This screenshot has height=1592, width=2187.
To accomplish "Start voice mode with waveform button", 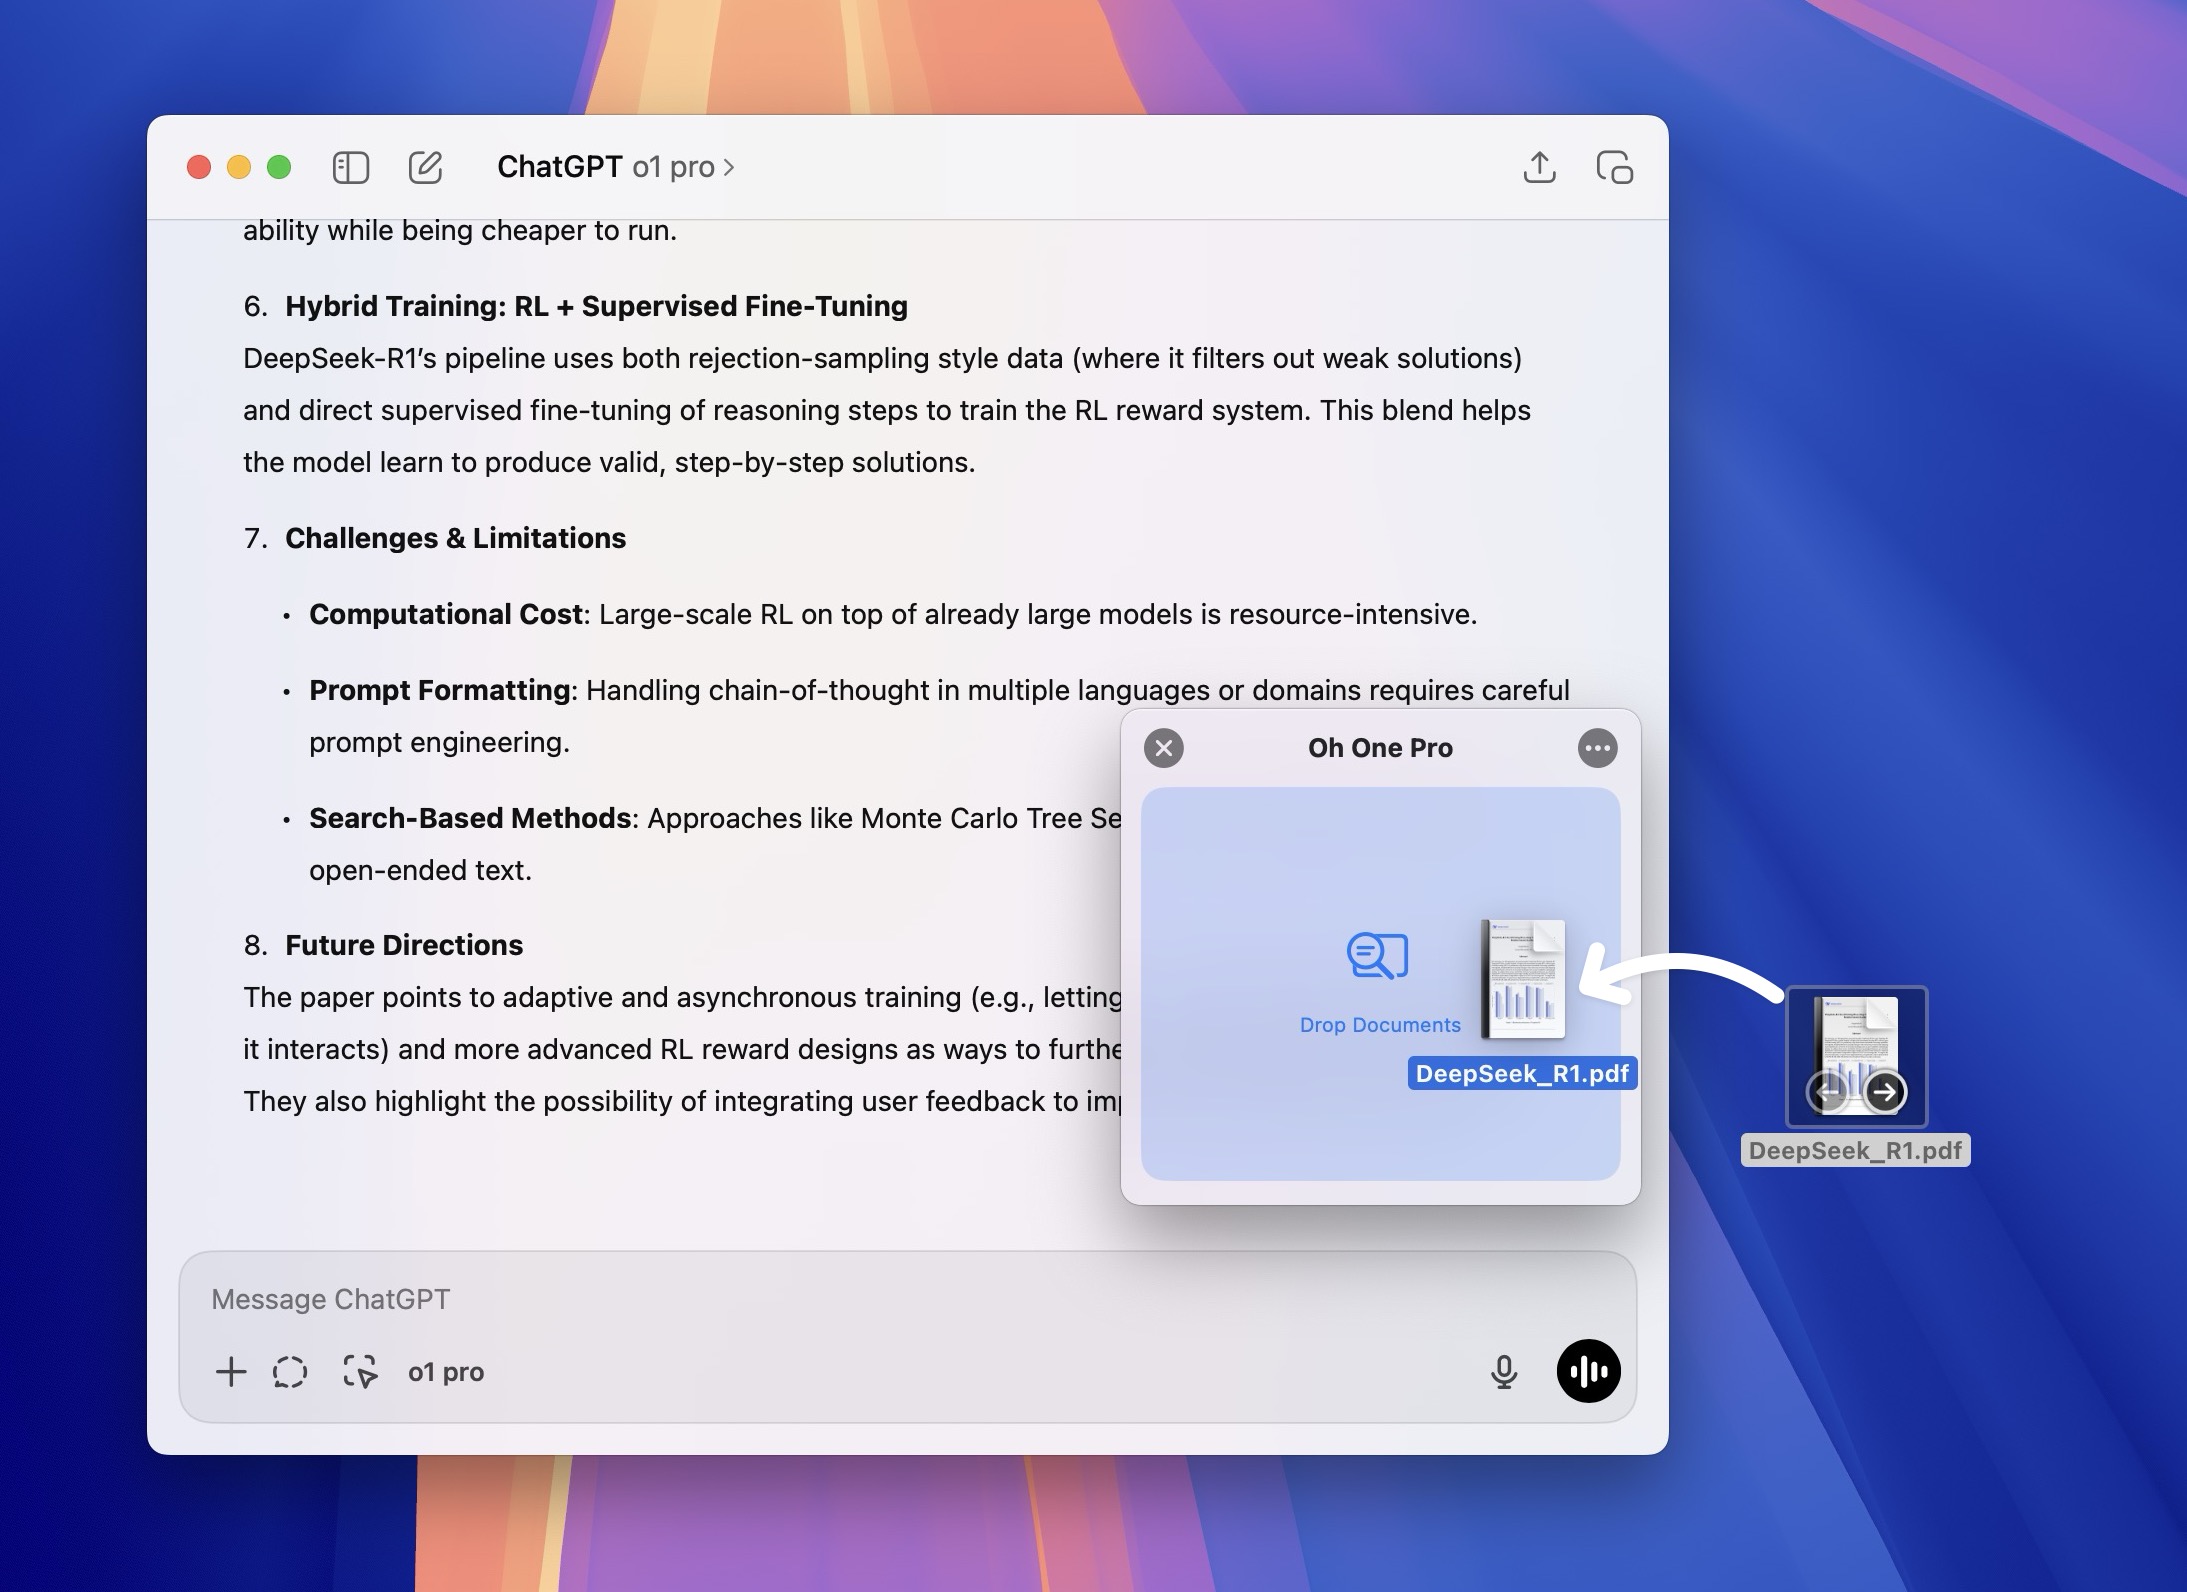I will pos(1588,1371).
